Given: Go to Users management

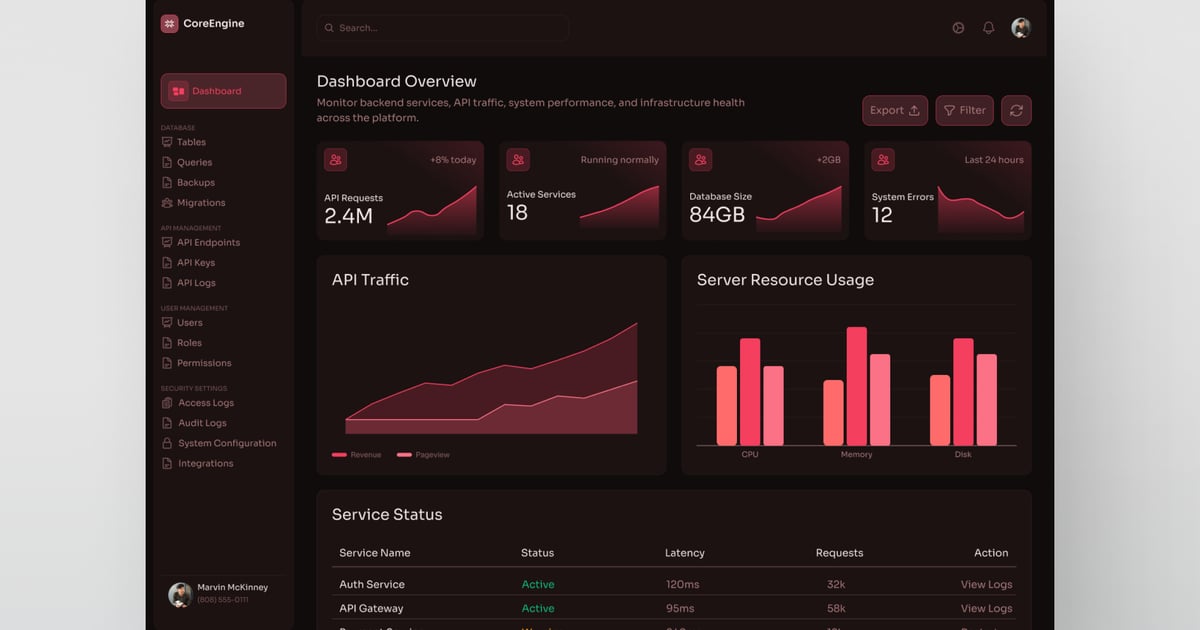Looking at the screenshot, I should 190,323.
